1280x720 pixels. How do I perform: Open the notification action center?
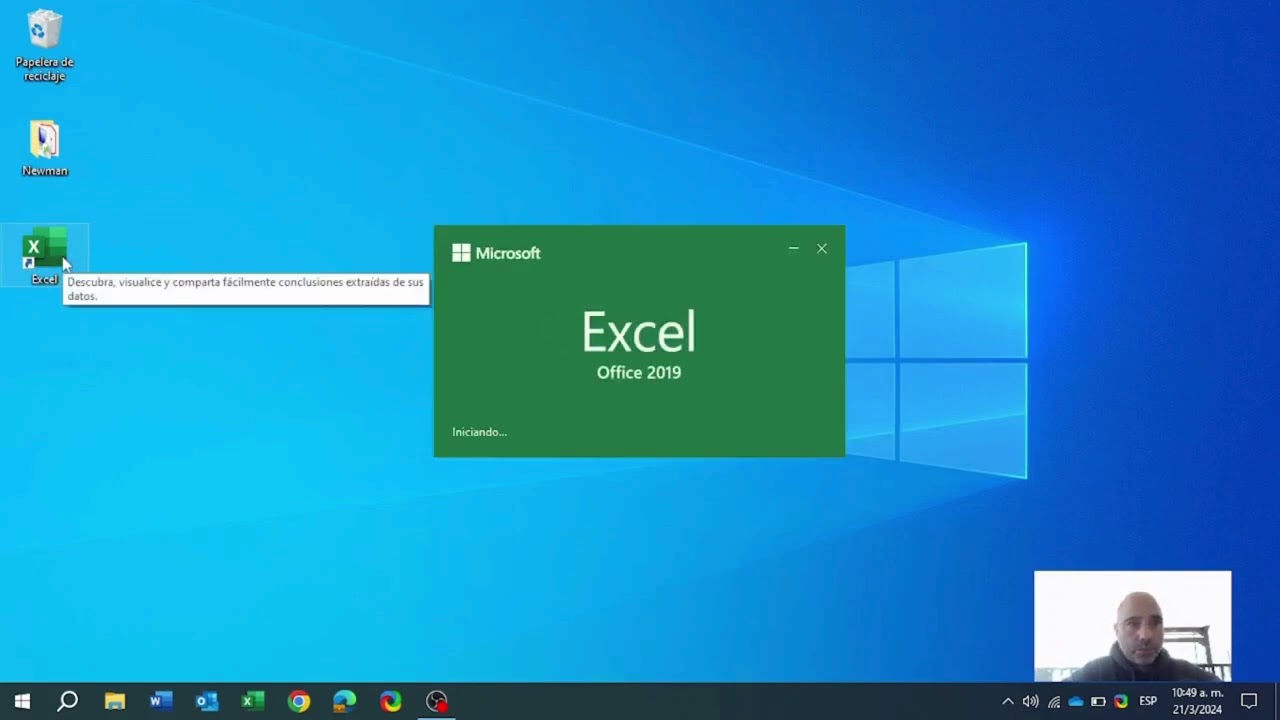tap(1248, 701)
